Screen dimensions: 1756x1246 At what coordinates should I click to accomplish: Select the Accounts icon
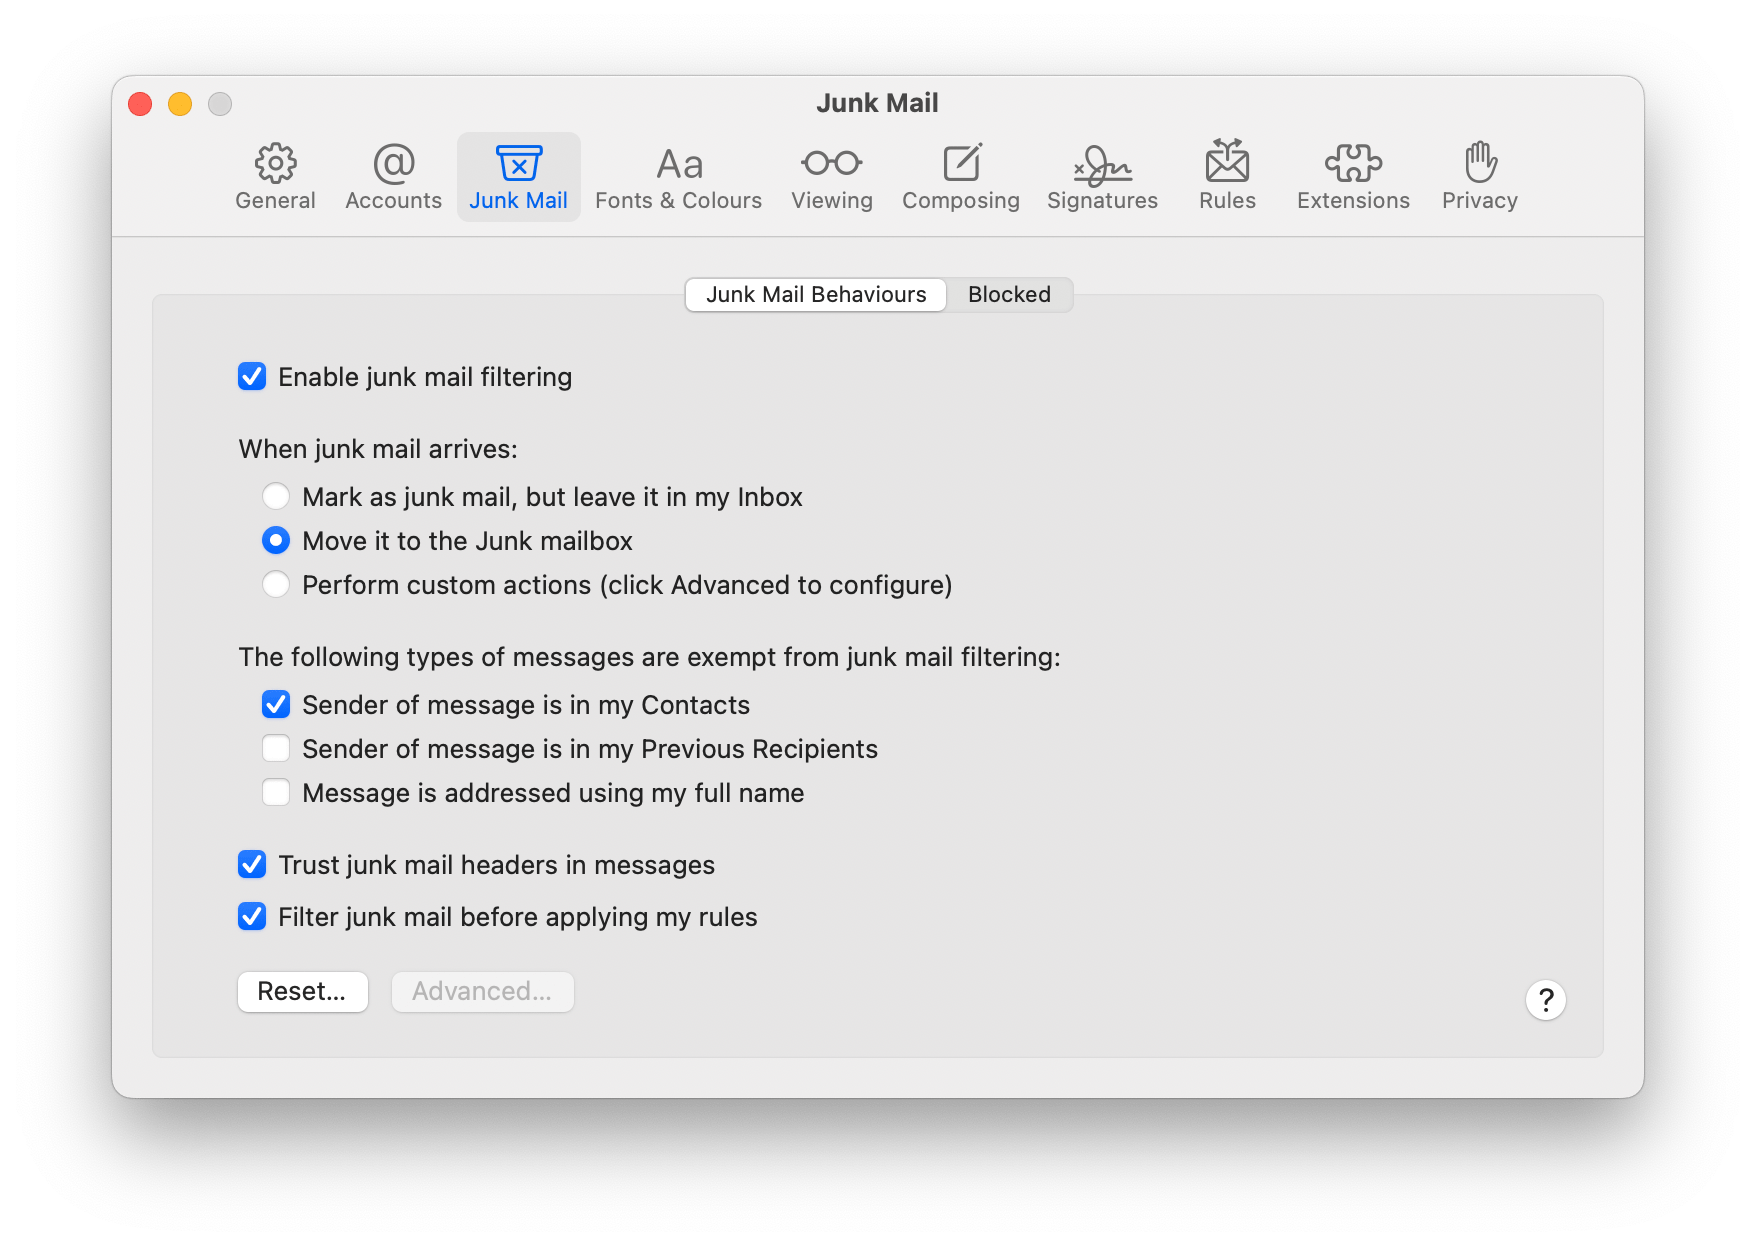pos(392,176)
